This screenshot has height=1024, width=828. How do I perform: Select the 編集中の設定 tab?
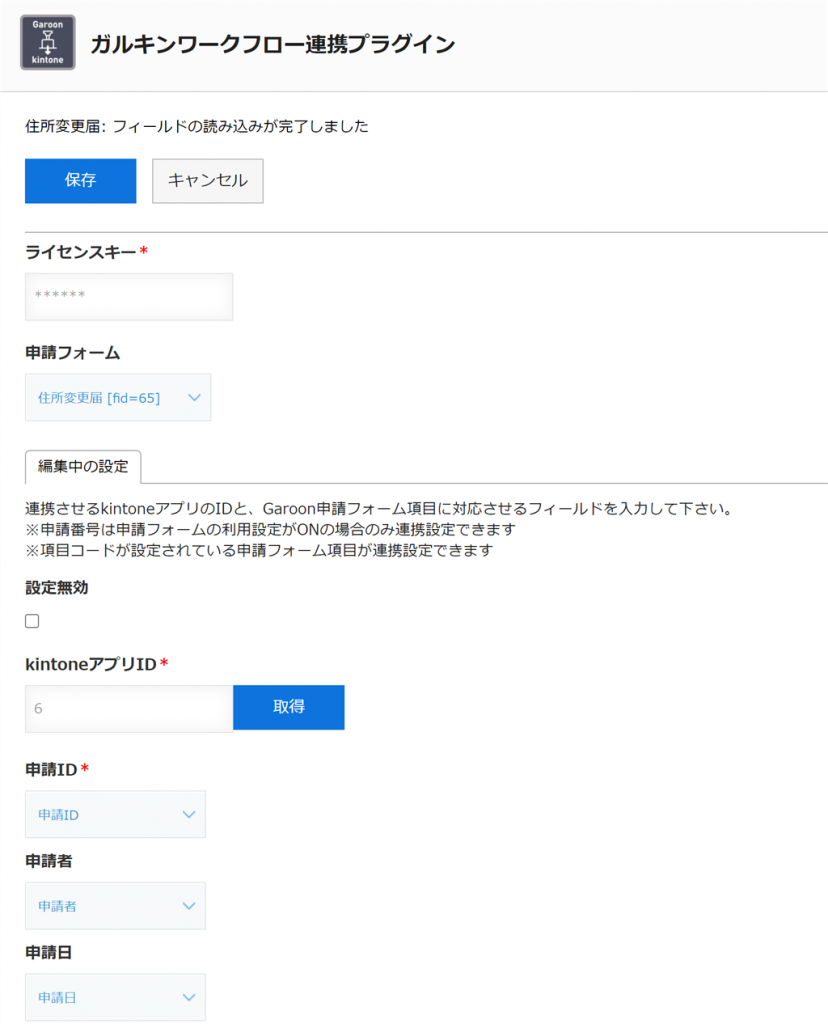[x=83, y=466]
